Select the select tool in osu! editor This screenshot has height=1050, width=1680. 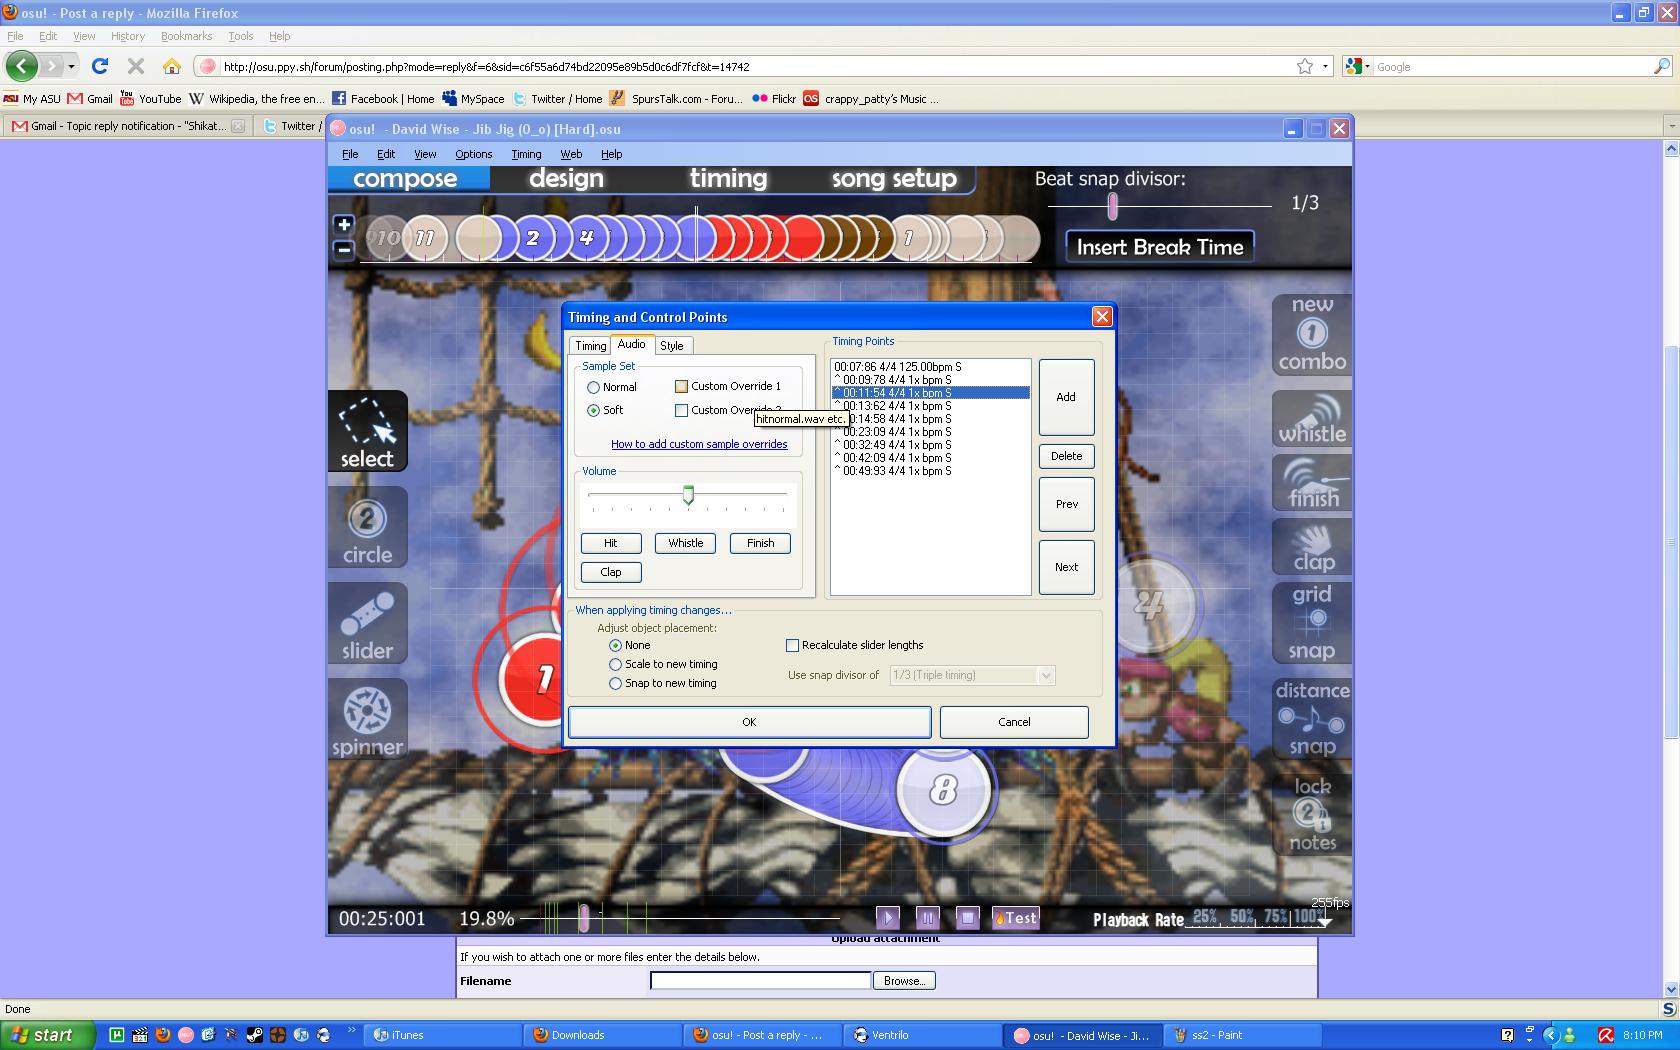tap(367, 431)
